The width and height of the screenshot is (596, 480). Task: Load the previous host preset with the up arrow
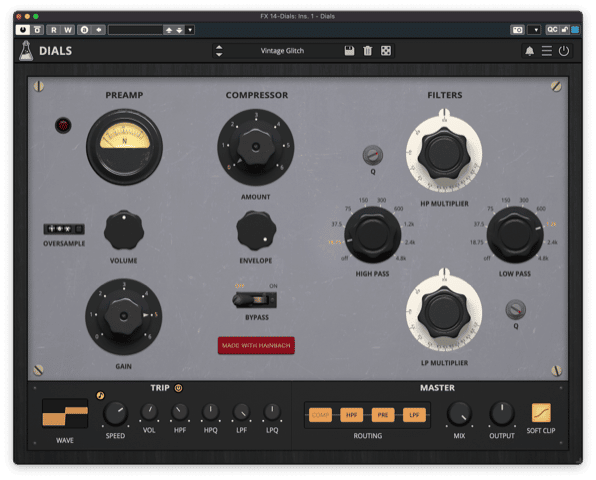[x=169, y=30]
